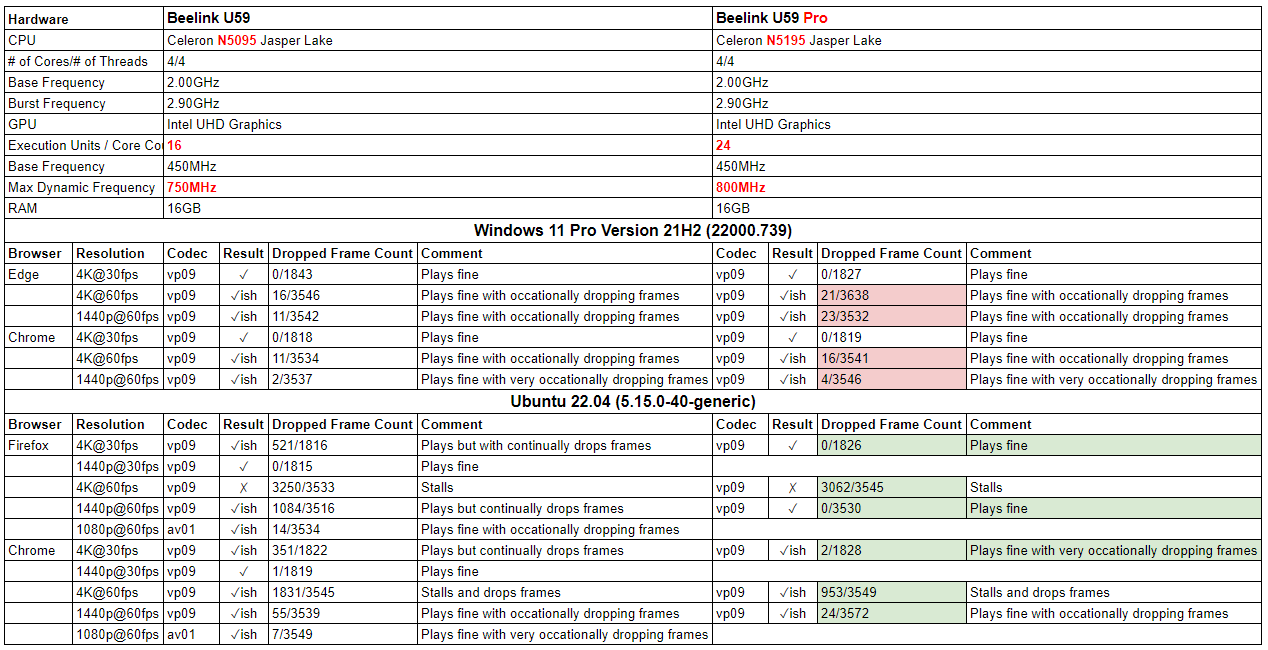Screen dimensions: 1268x650
Task: Select the "11/3542" dropped frame cell
Action: point(344,317)
